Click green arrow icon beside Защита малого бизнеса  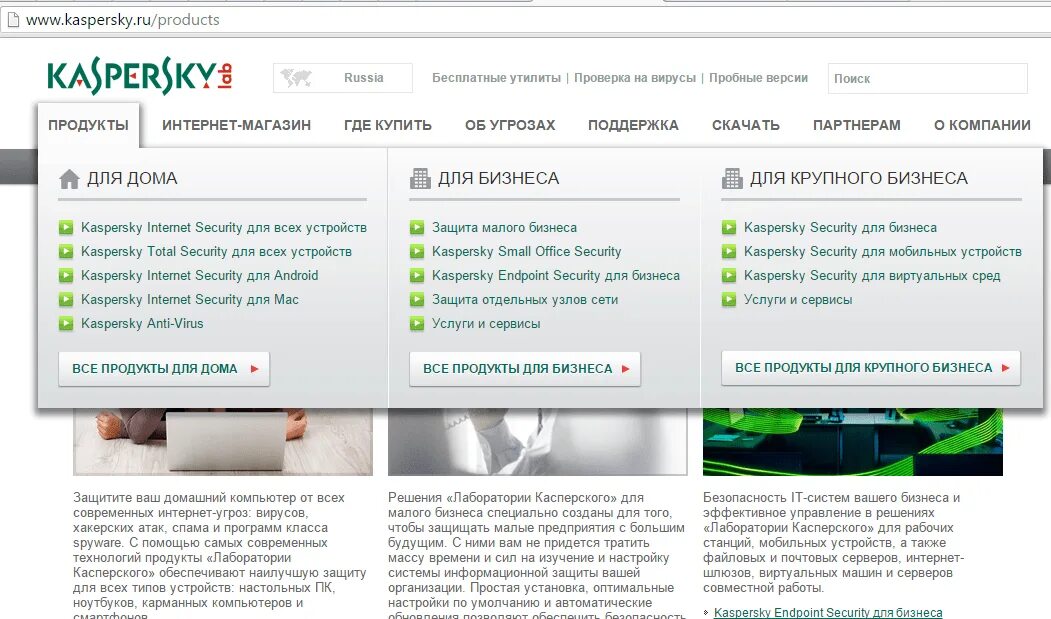tap(417, 227)
